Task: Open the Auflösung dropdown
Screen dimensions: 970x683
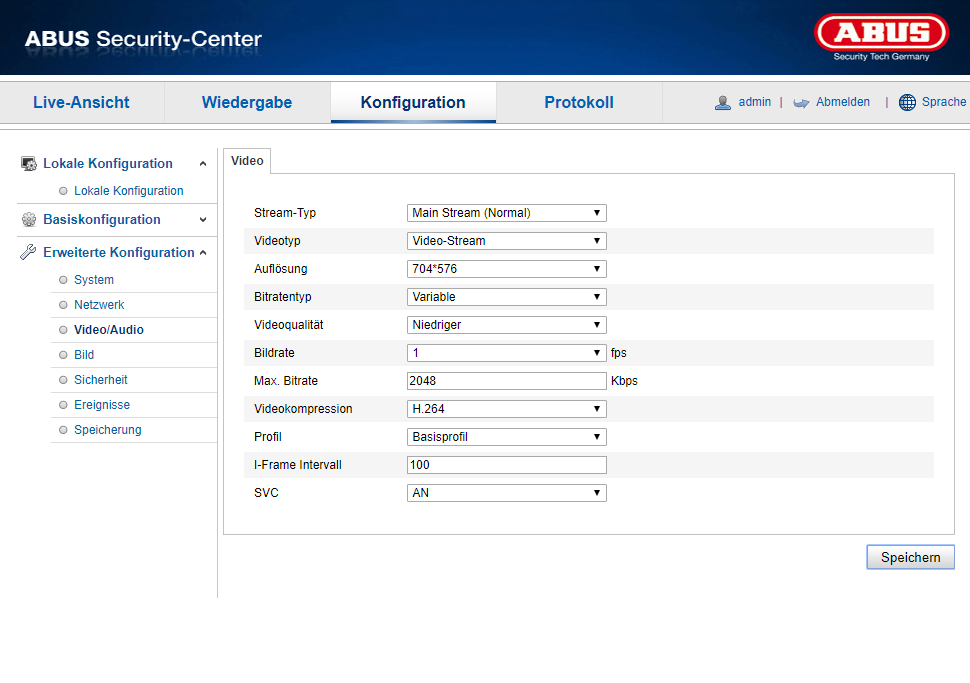Action: 506,269
